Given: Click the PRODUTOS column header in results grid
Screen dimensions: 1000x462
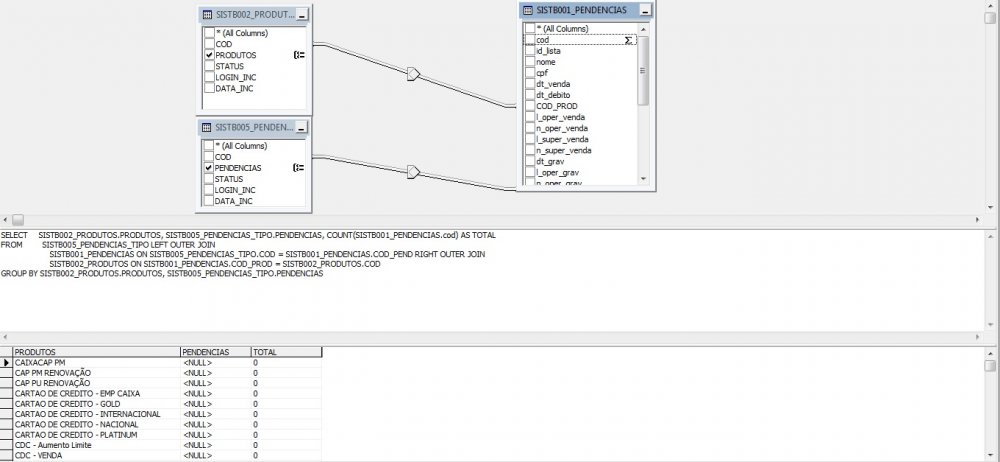Looking at the screenshot, I should pyautogui.click(x=96, y=352).
